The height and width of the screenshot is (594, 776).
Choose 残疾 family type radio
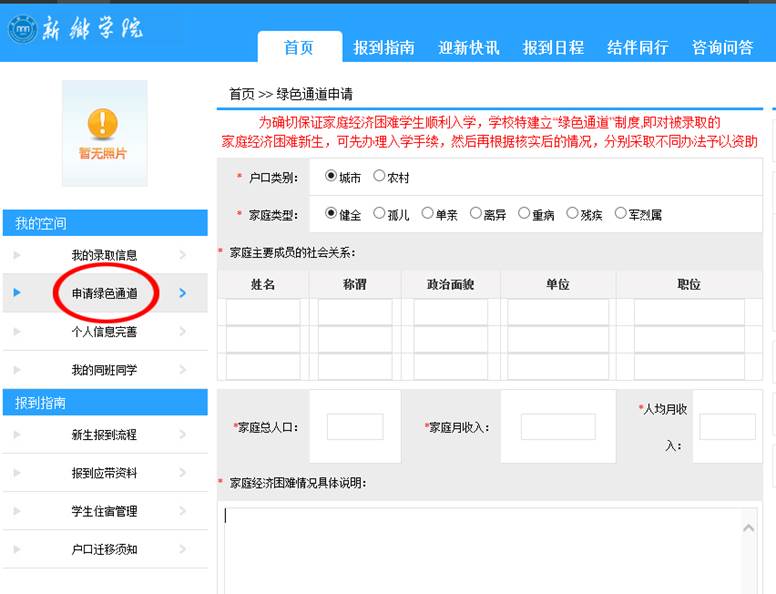[x=572, y=213]
